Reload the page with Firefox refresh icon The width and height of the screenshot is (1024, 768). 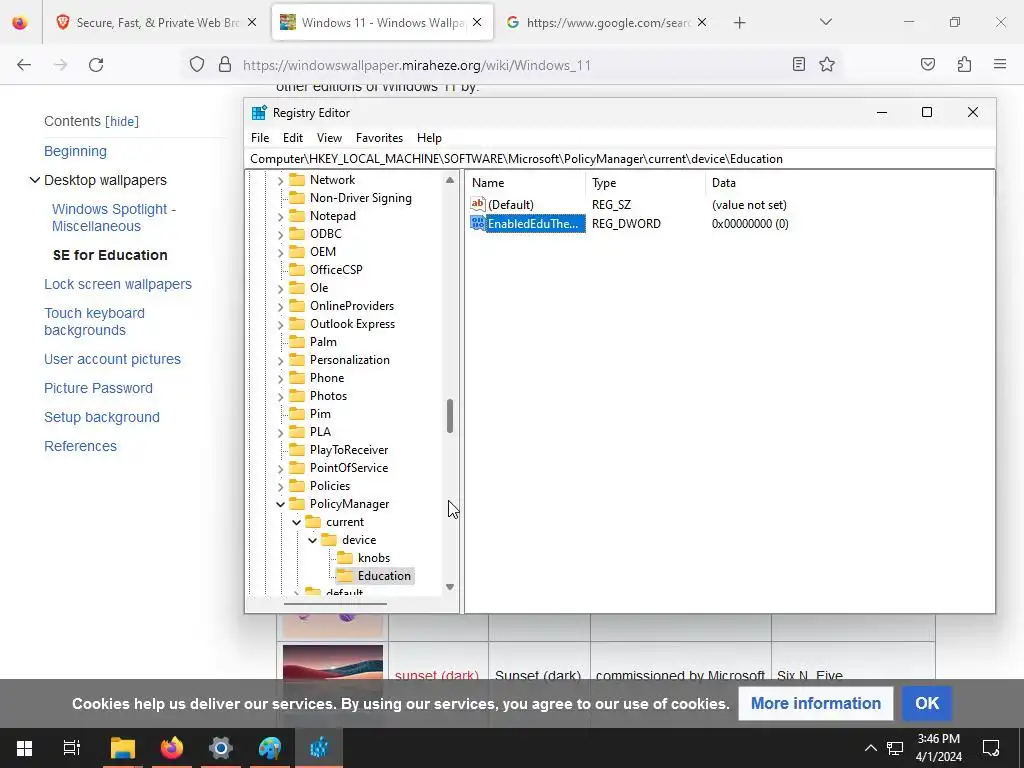(x=96, y=65)
